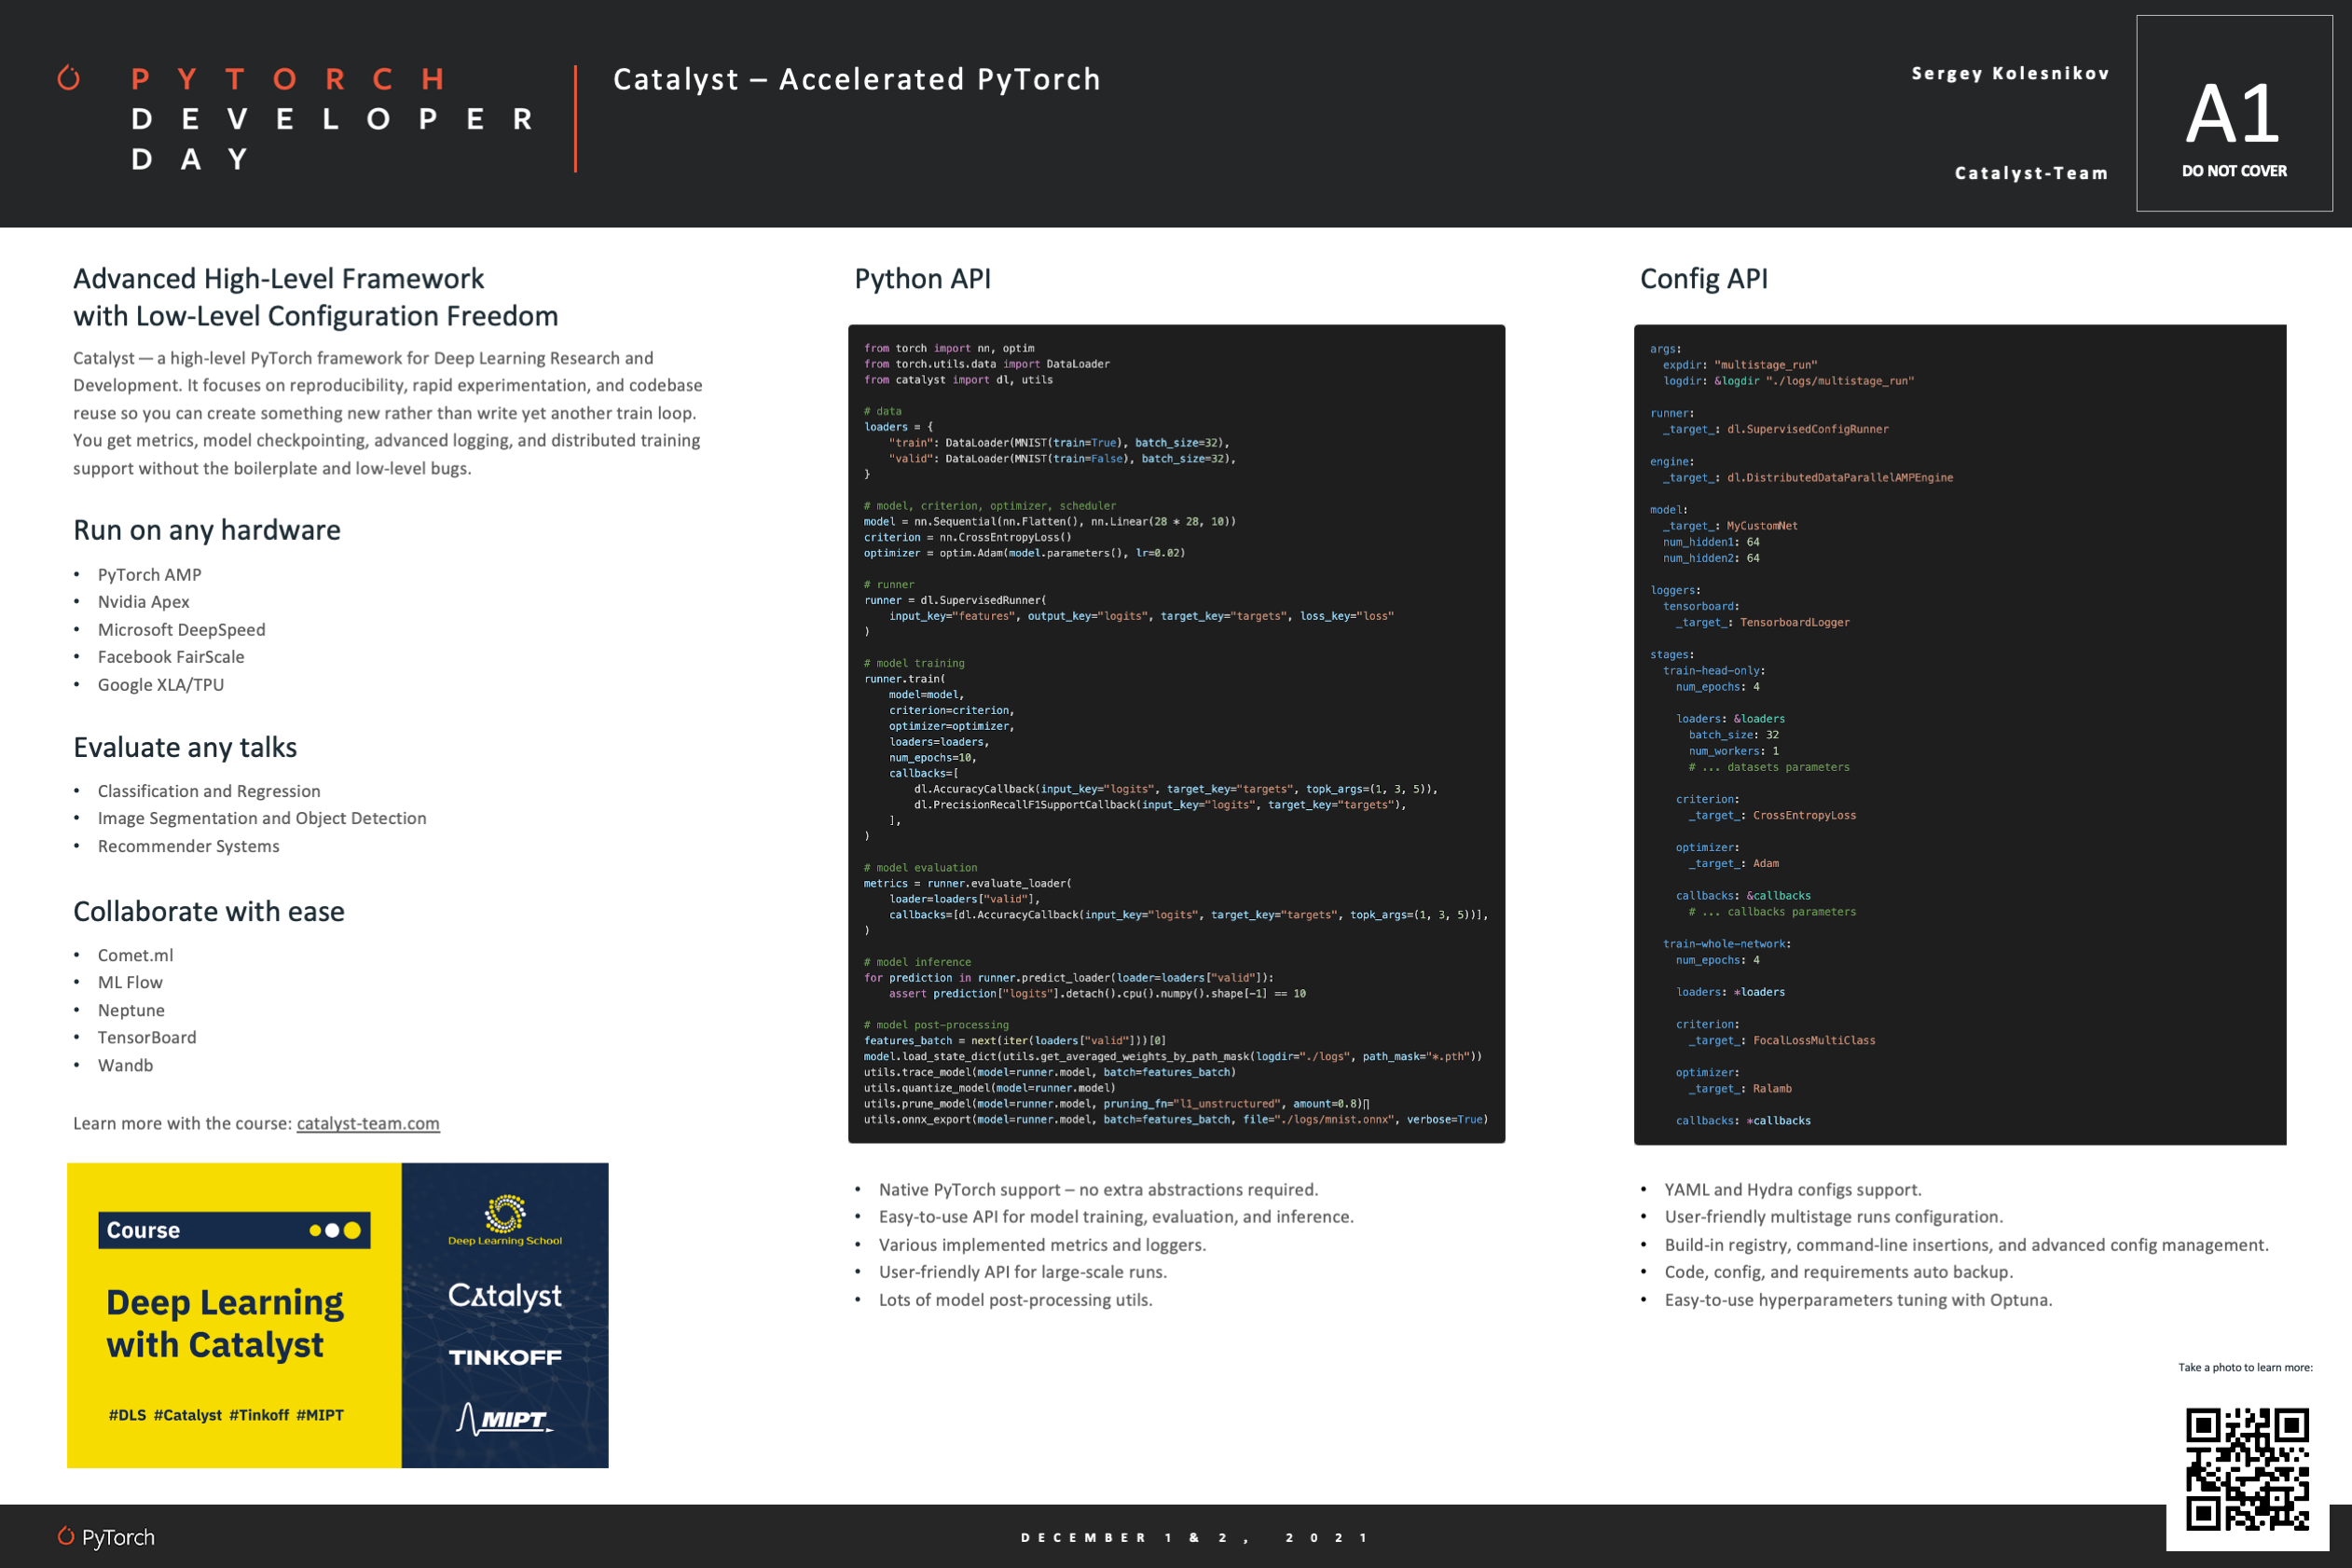Click Image Segmentation and Object Detection bullet
The image size is (2352, 1568).
coord(262,818)
